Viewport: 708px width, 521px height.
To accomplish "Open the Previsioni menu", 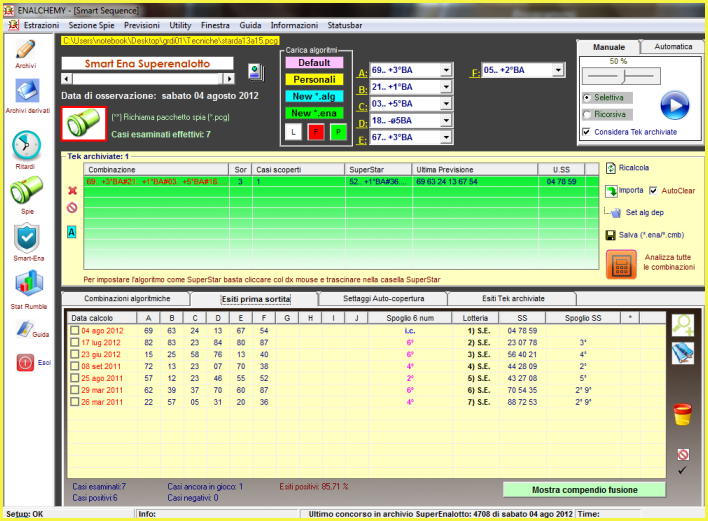I will [142, 25].
